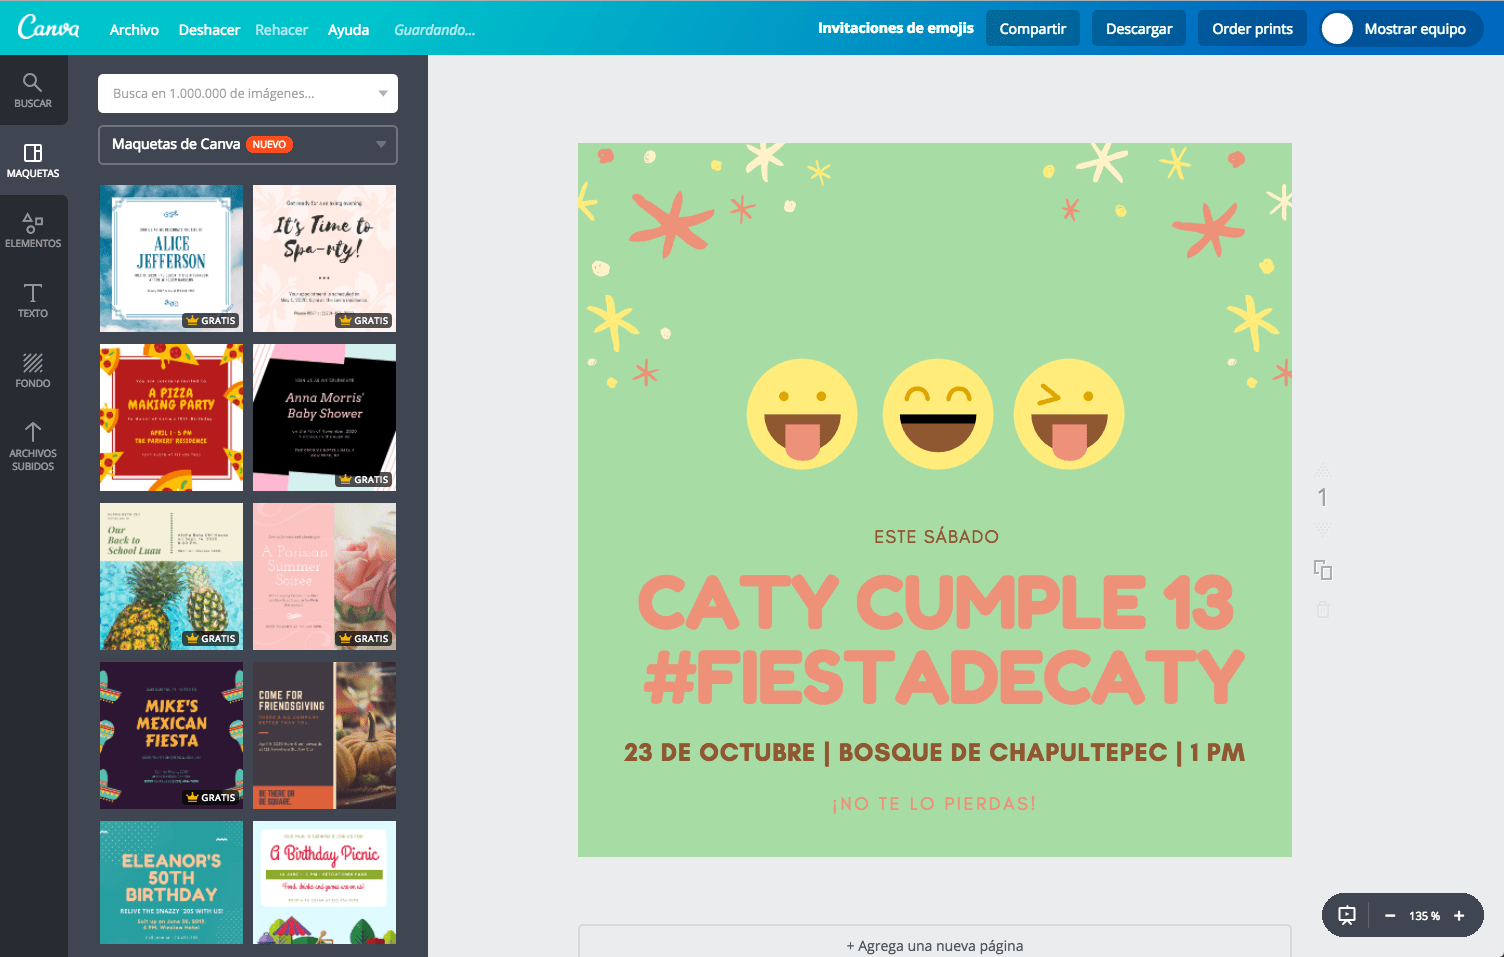Toggle Mostrar equipo switch
Screen dimensions: 1504x957
coord(1337,29)
